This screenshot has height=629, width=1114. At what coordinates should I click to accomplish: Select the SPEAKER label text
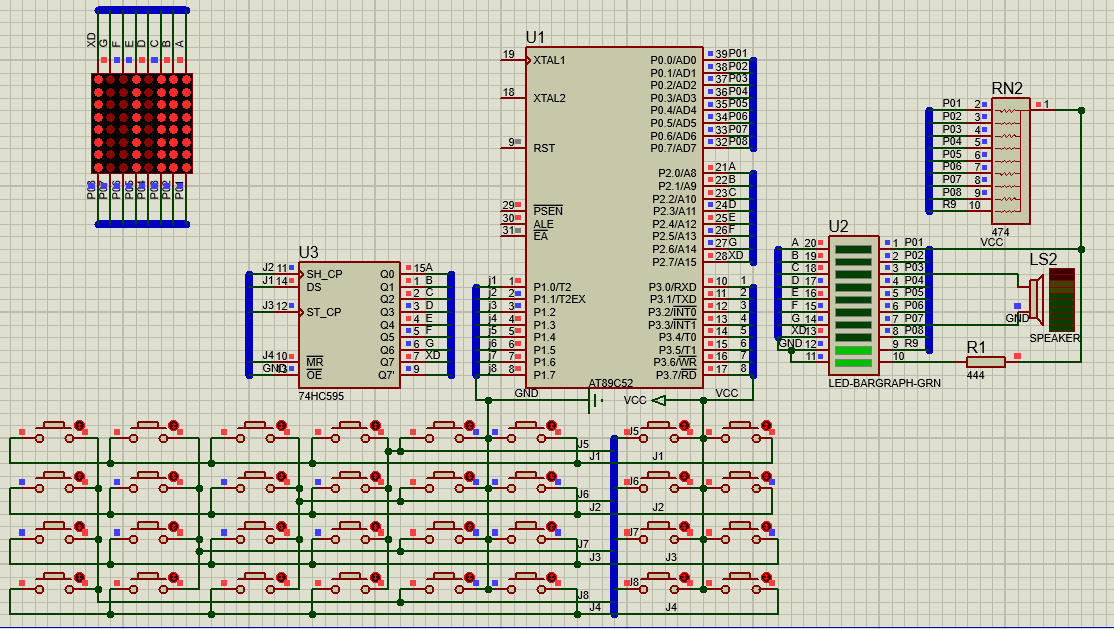click(x=1054, y=338)
